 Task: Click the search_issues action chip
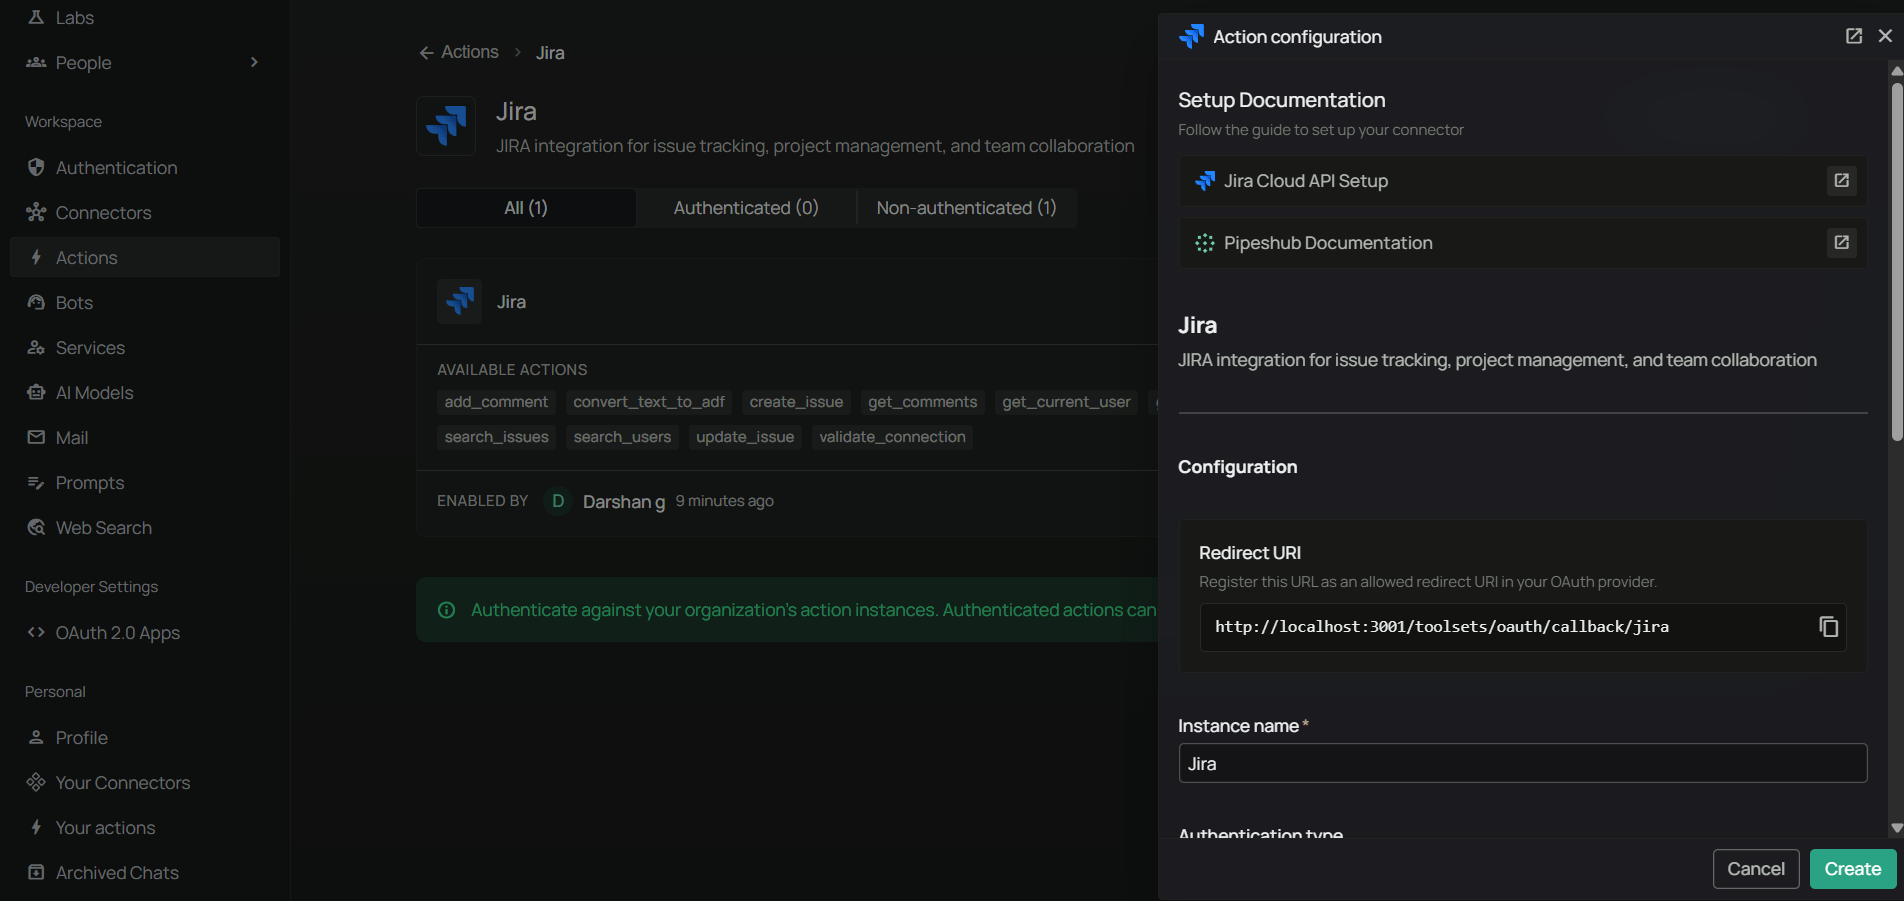496,437
